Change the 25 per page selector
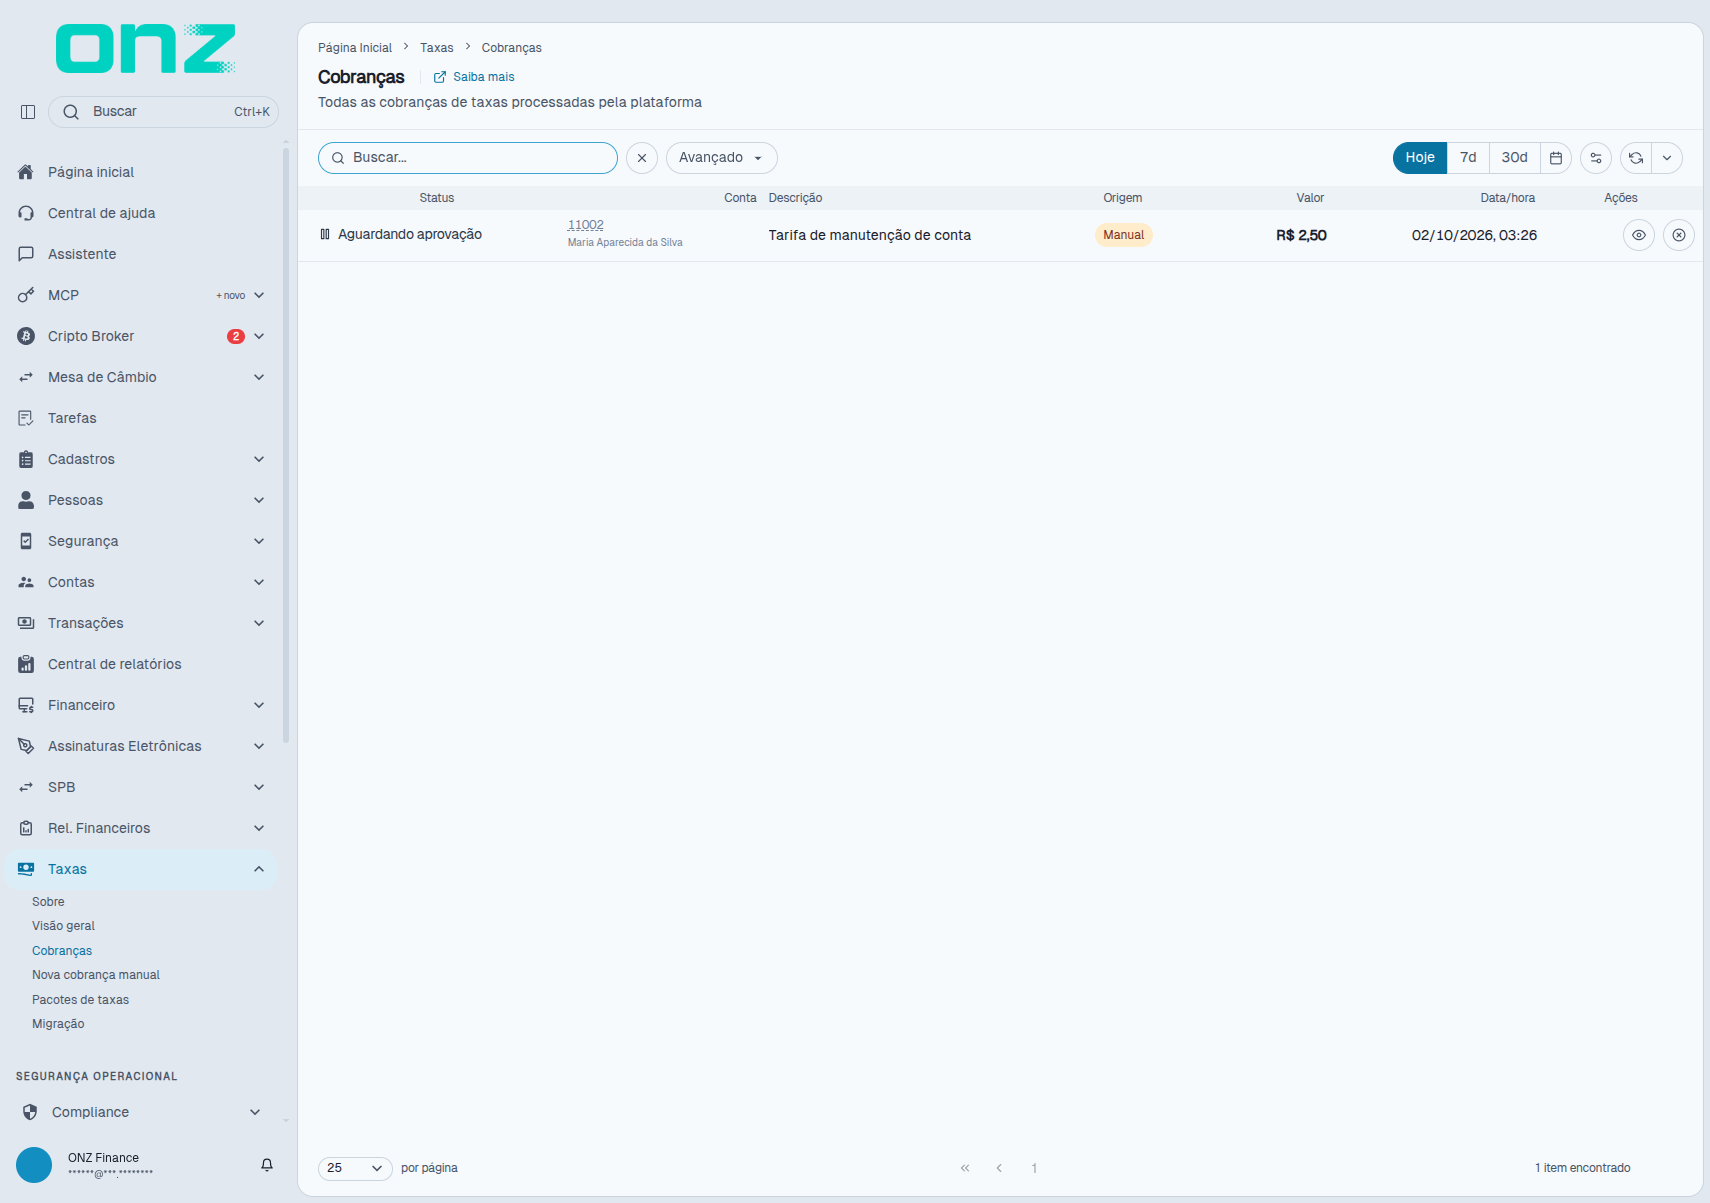The width and height of the screenshot is (1710, 1203). pos(355,1168)
